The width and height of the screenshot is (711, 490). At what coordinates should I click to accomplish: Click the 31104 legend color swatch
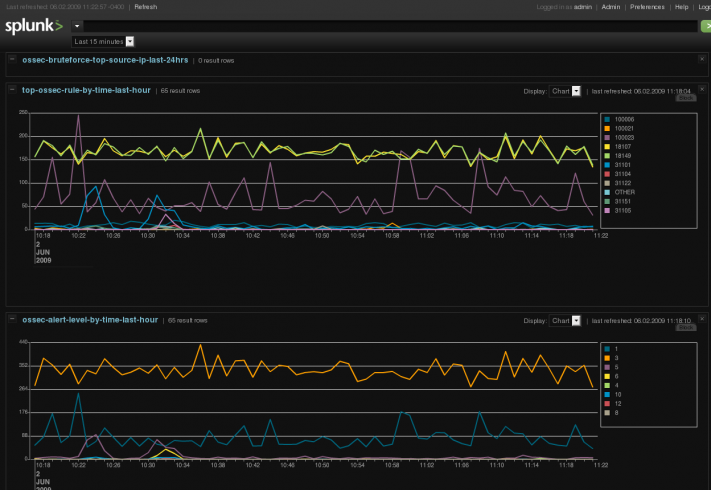[607, 174]
